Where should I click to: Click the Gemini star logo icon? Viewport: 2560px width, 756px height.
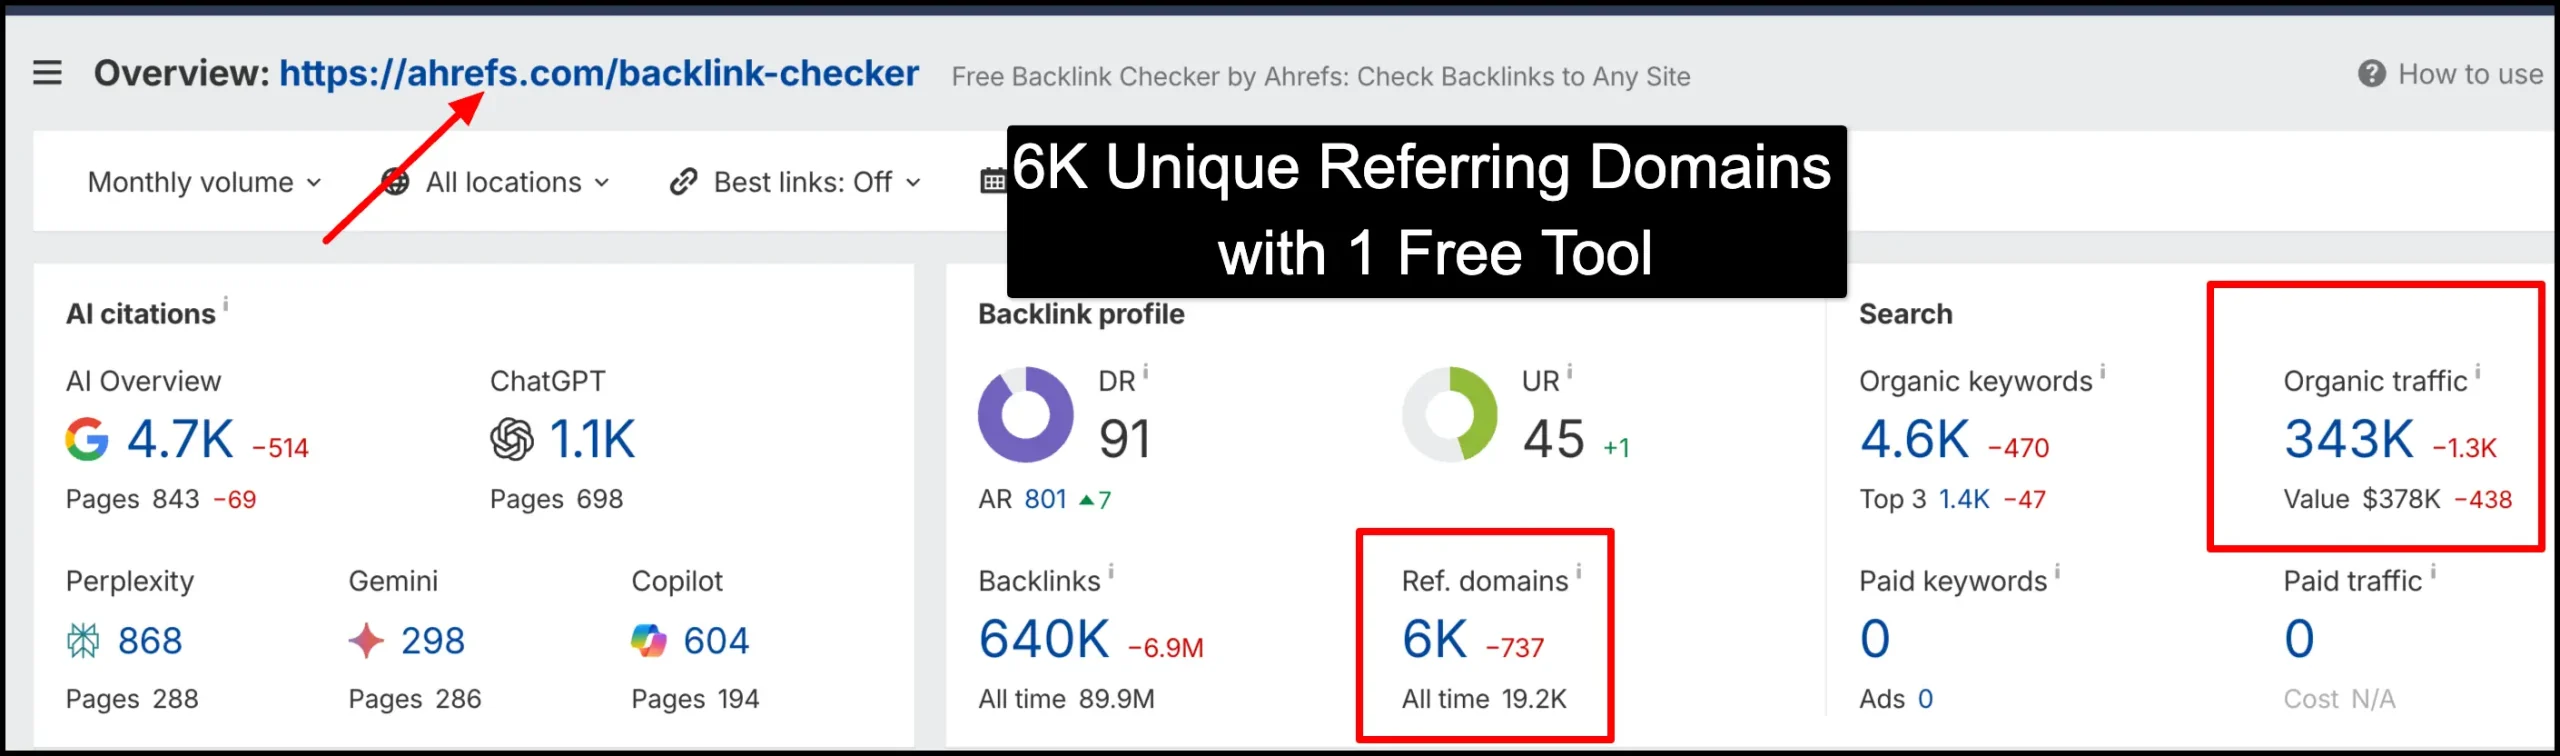366,640
